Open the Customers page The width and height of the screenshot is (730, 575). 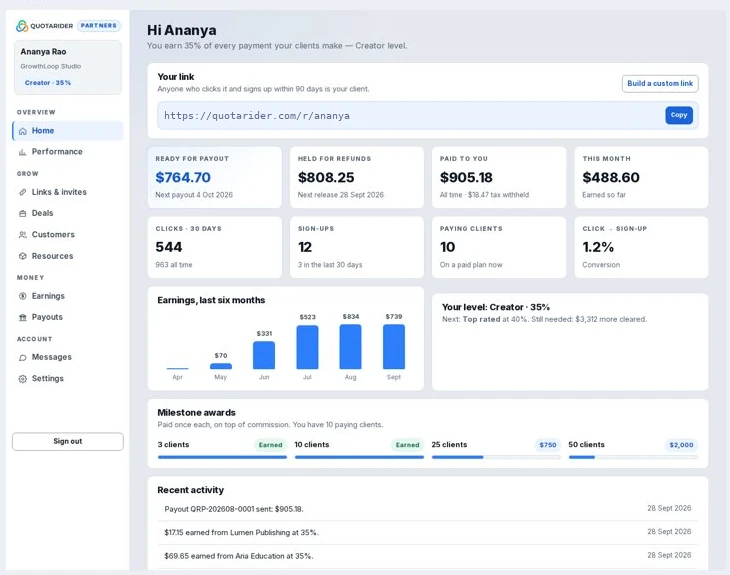[68, 234]
